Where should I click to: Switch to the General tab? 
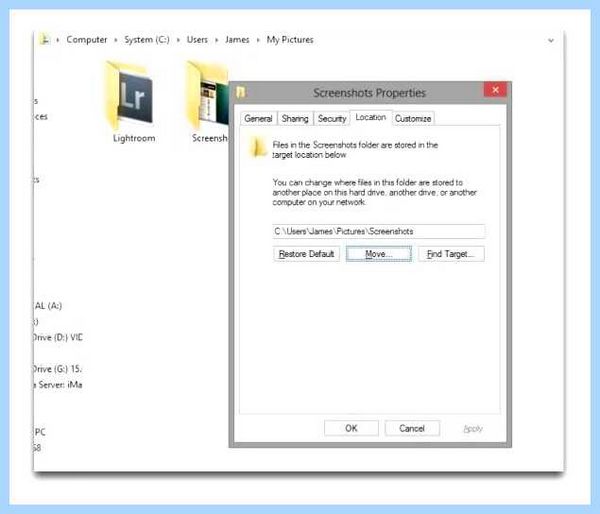pyautogui.click(x=258, y=119)
